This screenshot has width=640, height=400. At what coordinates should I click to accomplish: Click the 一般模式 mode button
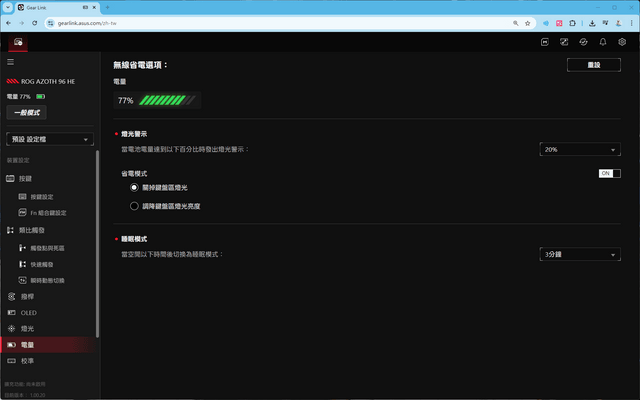point(27,113)
